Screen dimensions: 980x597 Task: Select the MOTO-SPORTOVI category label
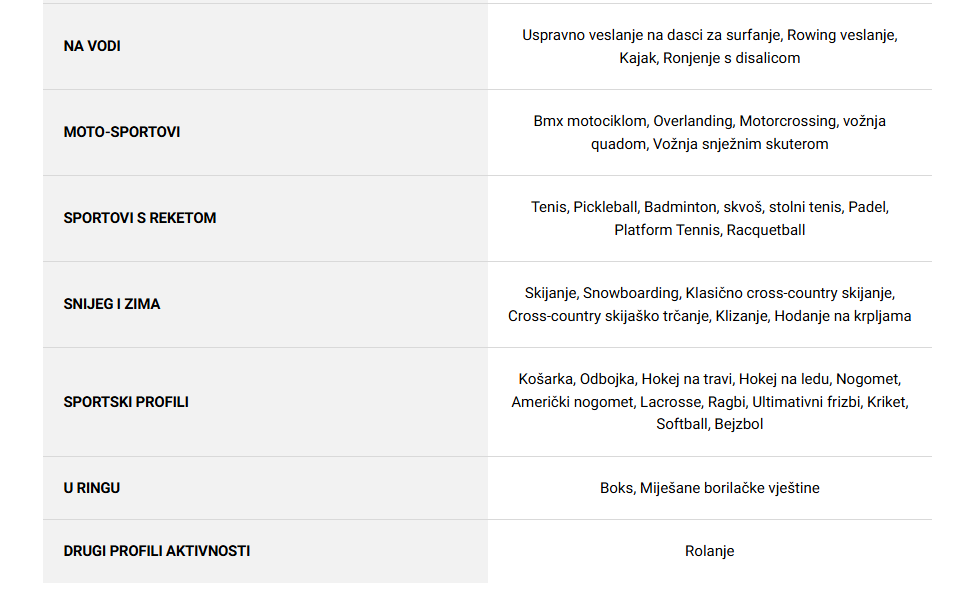point(122,132)
